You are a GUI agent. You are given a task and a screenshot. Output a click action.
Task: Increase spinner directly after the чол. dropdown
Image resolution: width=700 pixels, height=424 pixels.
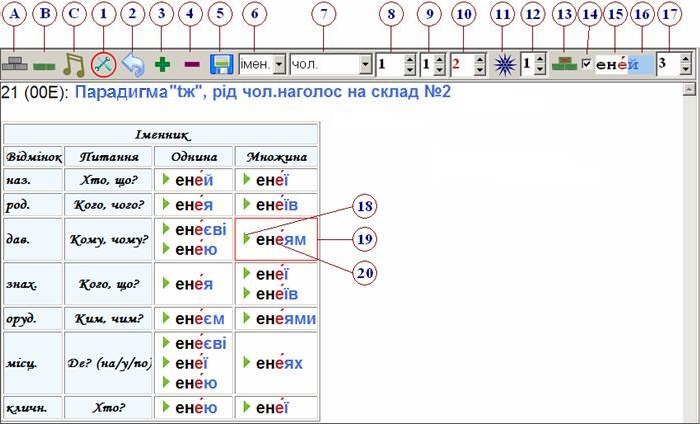pyautogui.click(x=410, y=60)
